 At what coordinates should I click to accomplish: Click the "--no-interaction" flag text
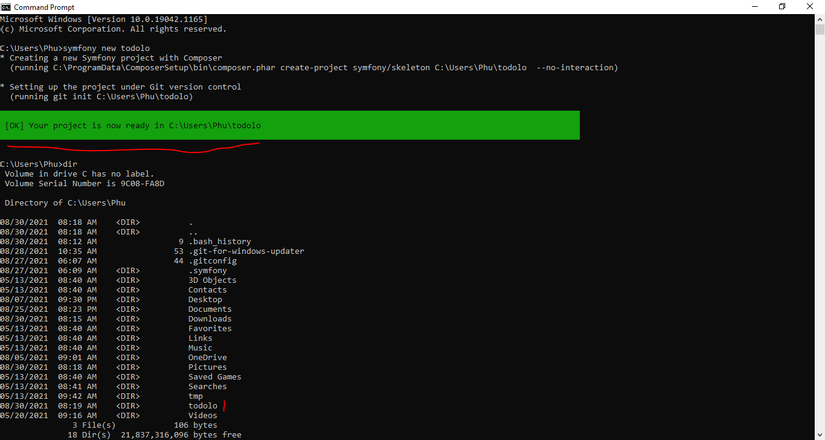[x=575, y=67]
